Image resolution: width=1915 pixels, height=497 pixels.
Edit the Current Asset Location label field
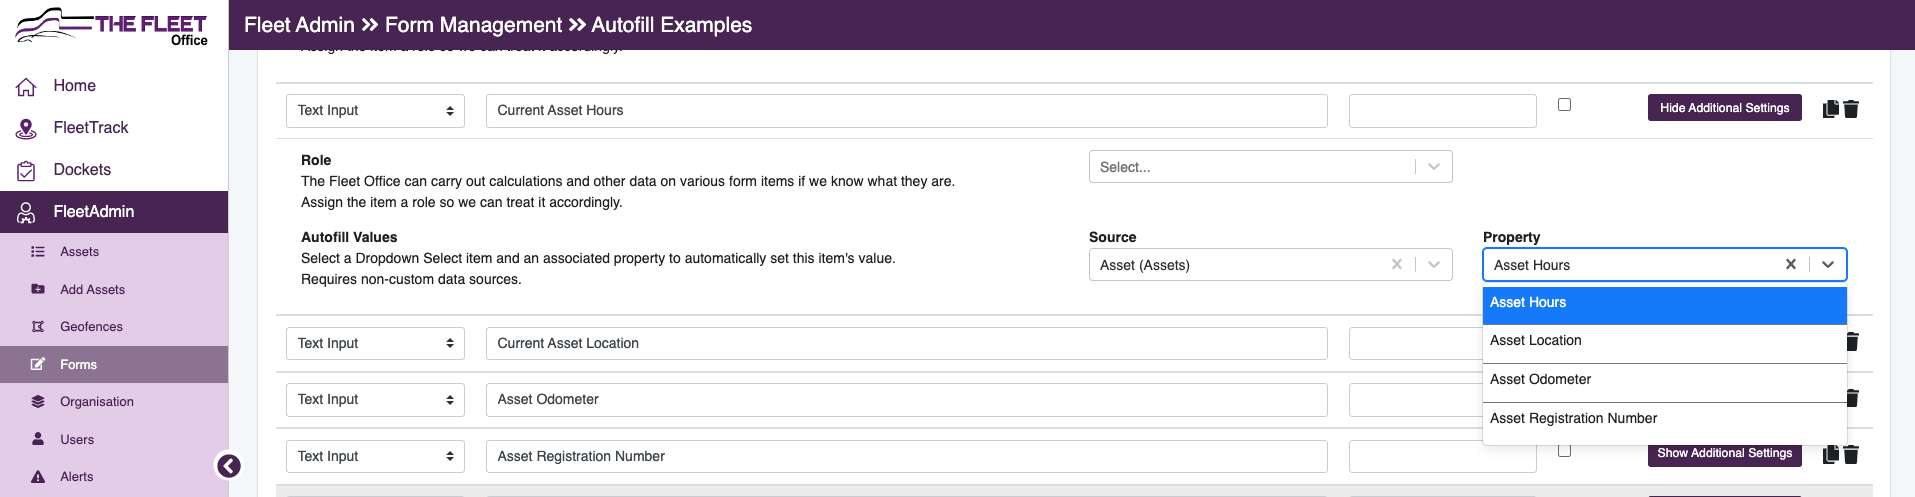click(x=907, y=343)
